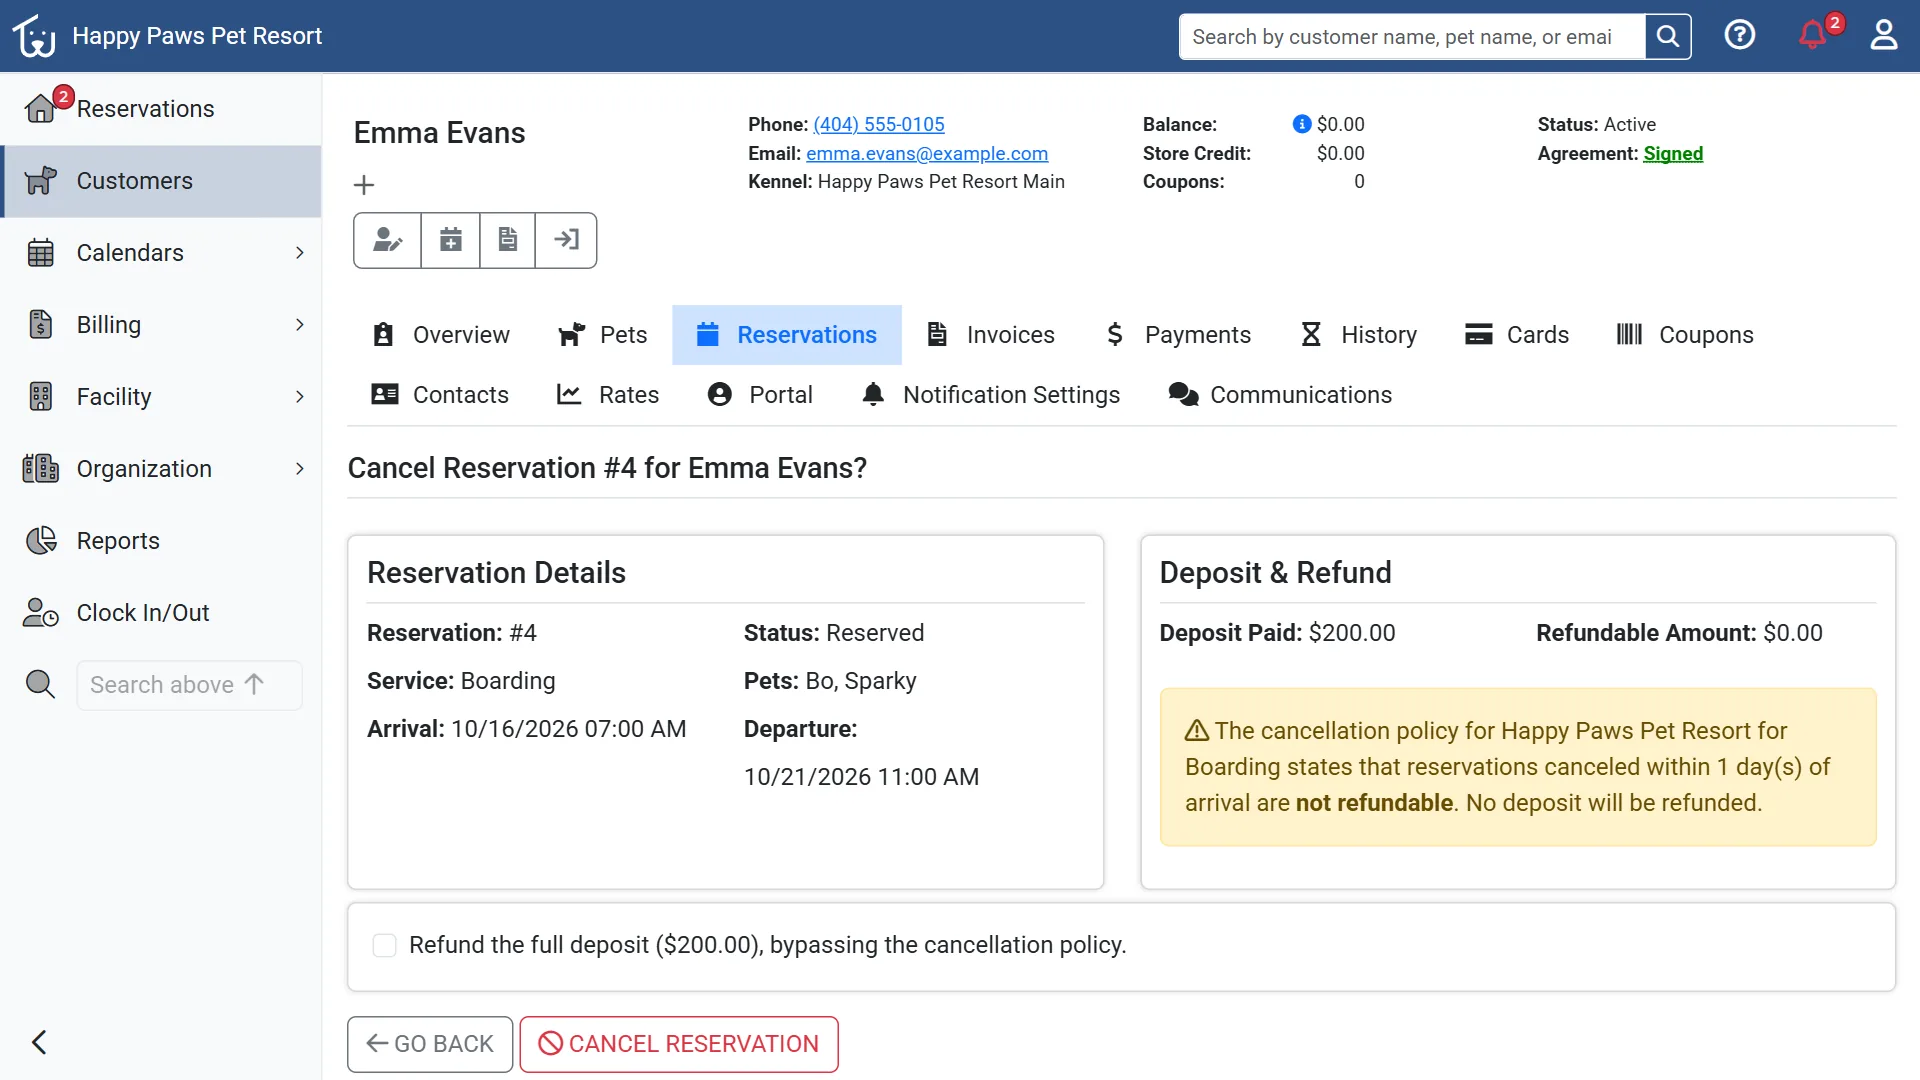The height and width of the screenshot is (1080, 1920).
Task: Click the Reservations home icon in sidebar
Action: pyautogui.click(x=40, y=108)
